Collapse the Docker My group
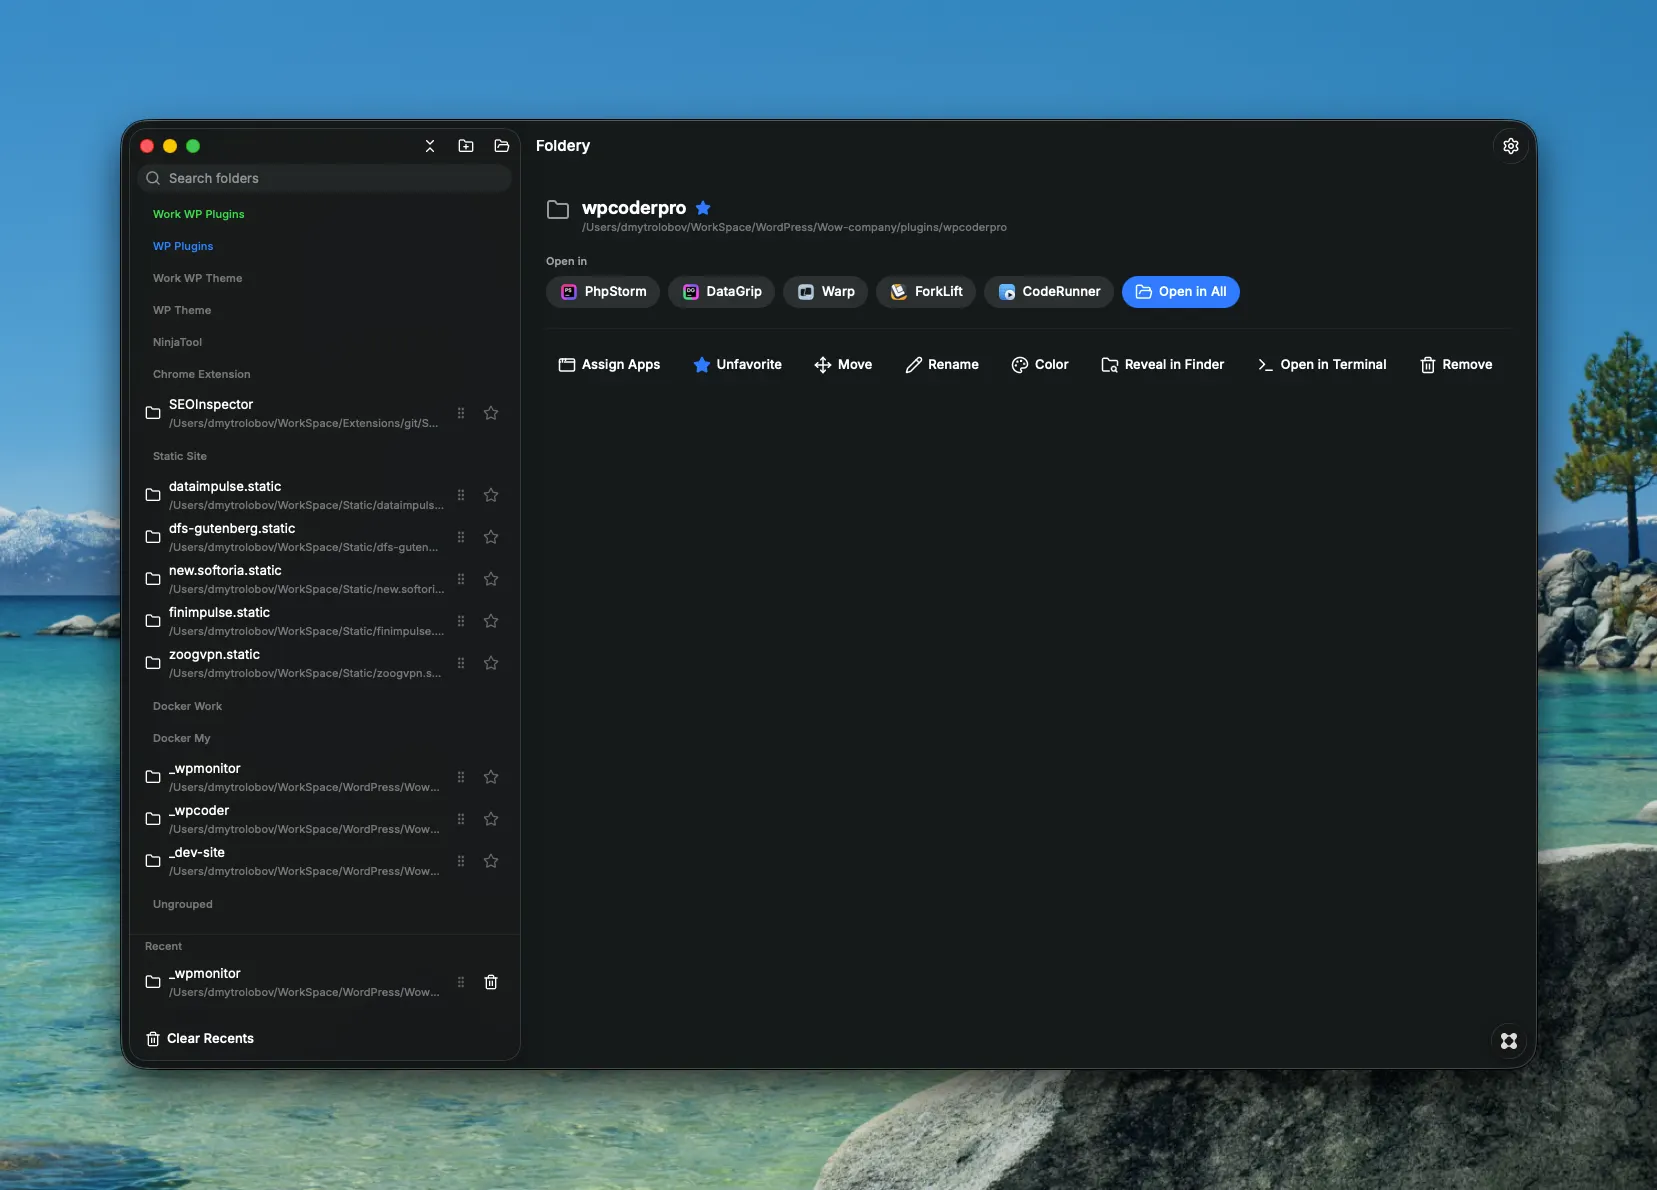Image resolution: width=1657 pixels, height=1190 pixels. (181, 738)
